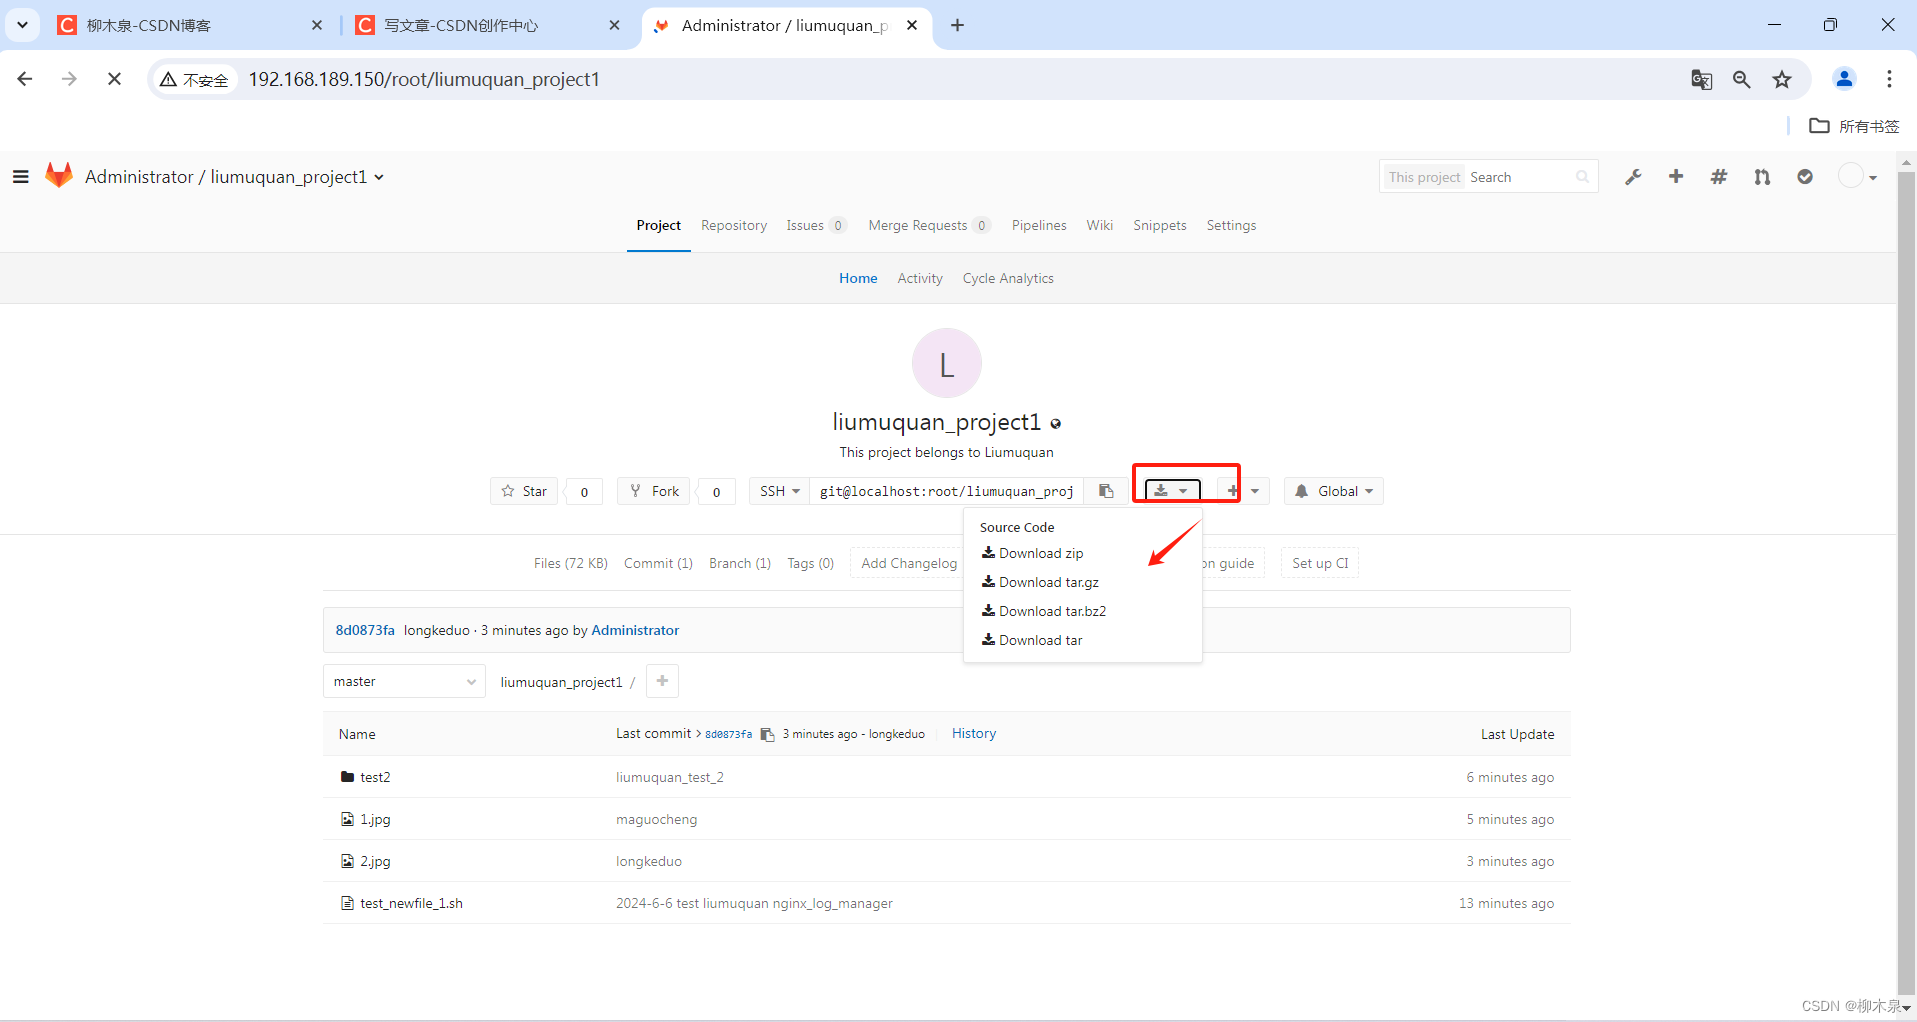Select Download tar.gz
The height and width of the screenshot is (1022, 1917).
[x=1041, y=582]
